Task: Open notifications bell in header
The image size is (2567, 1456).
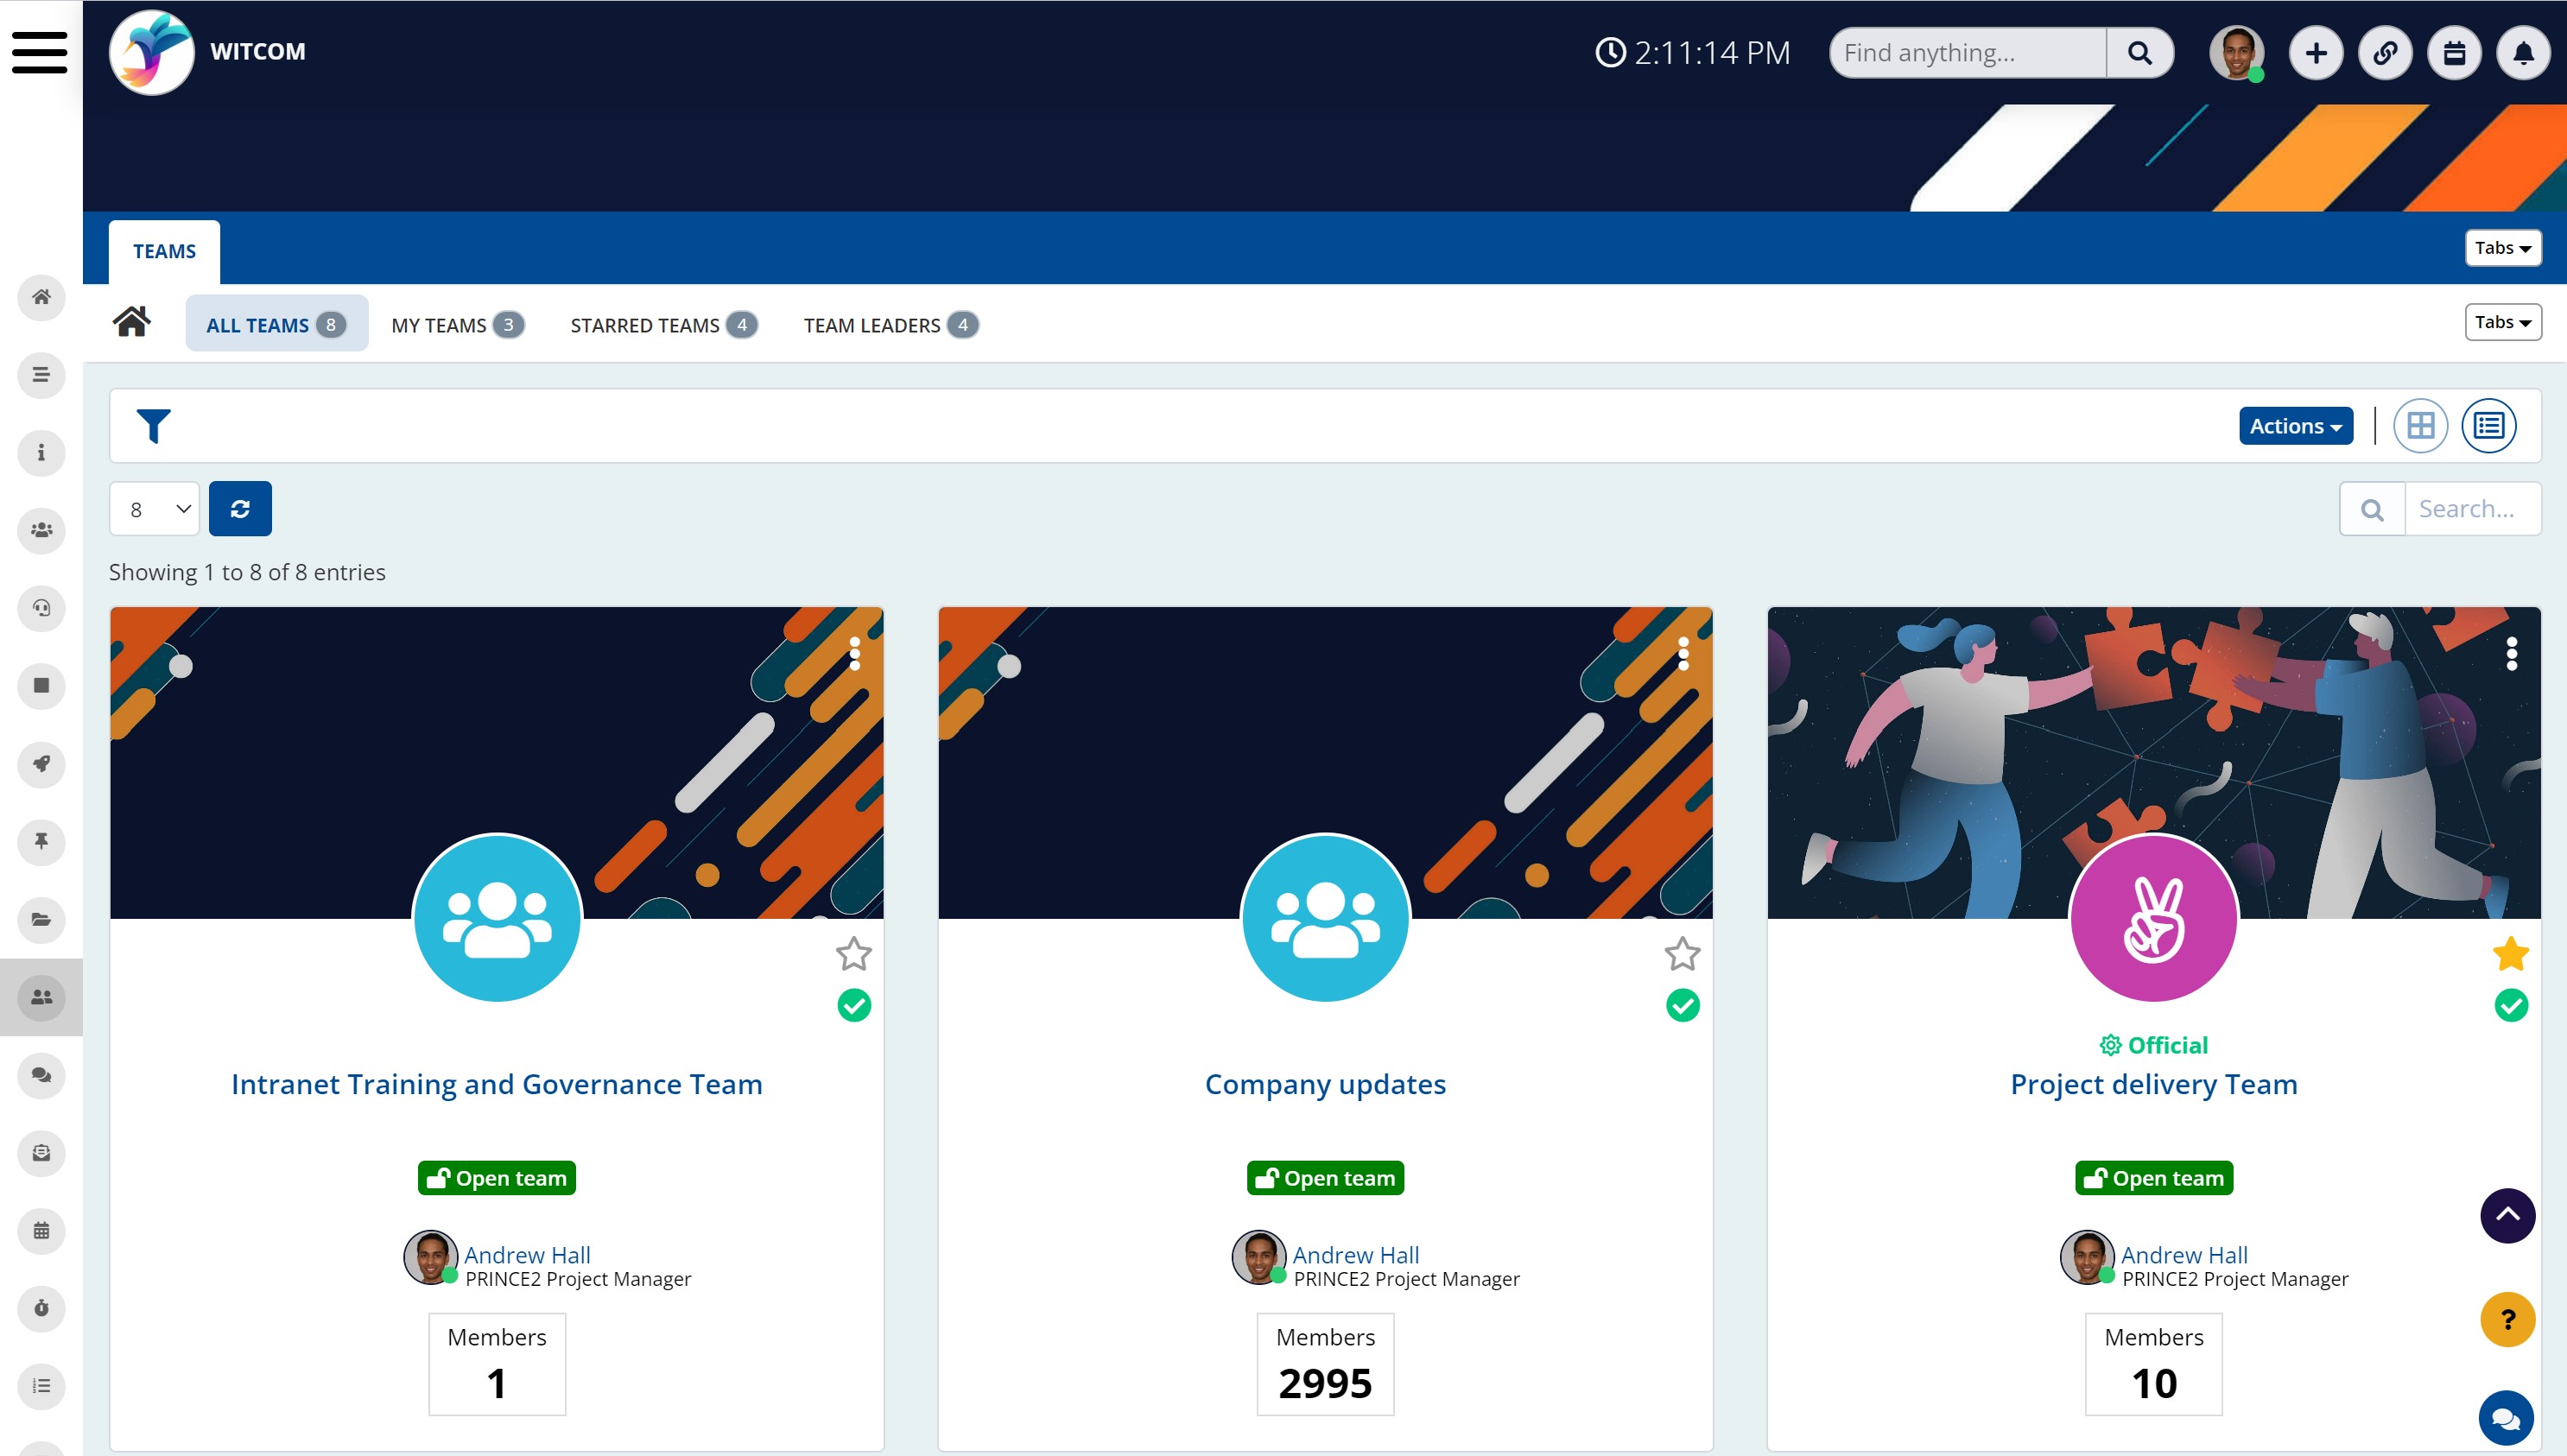Action: (2523, 53)
